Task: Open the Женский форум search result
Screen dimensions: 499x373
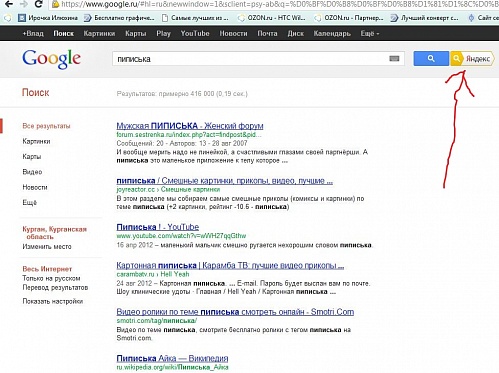Action: [x=190, y=126]
